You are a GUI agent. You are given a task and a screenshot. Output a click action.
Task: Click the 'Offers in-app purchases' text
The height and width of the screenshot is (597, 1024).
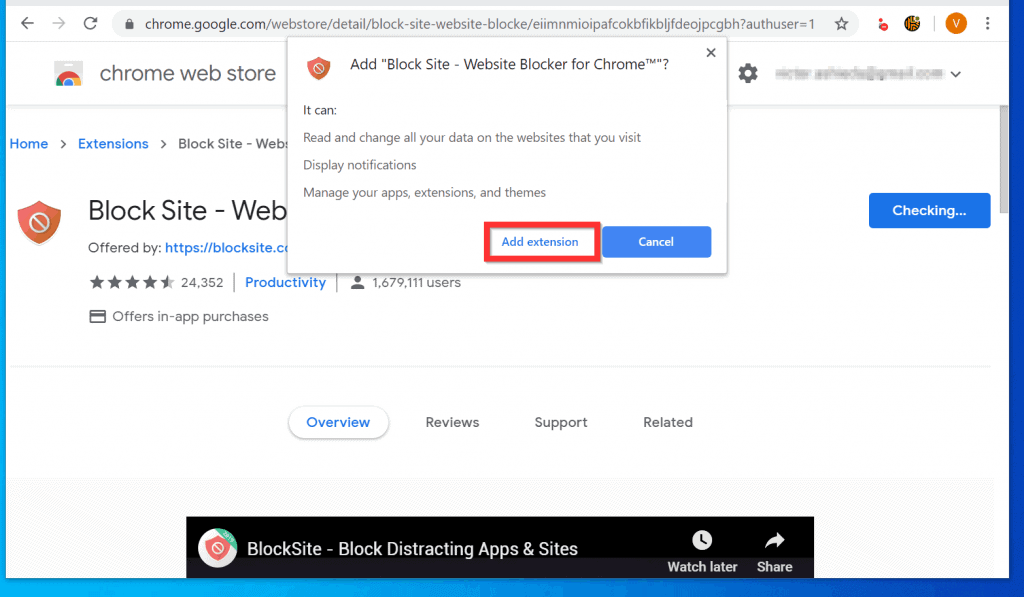point(190,317)
